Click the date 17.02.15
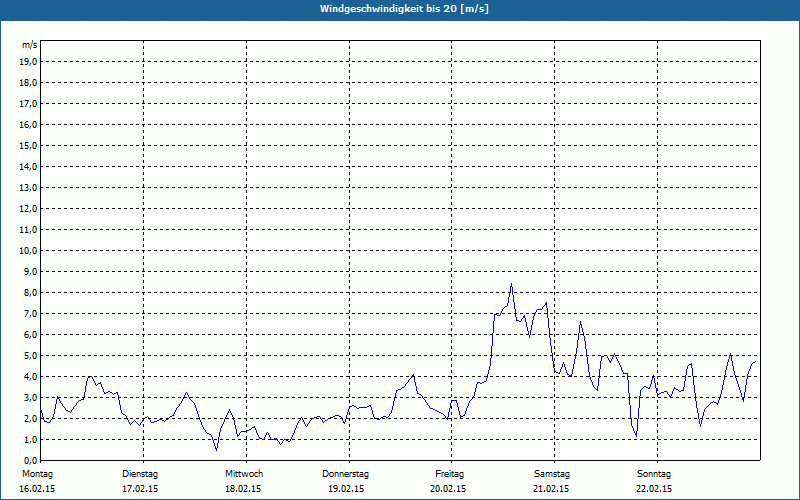This screenshot has width=800, height=500. pos(140,489)
